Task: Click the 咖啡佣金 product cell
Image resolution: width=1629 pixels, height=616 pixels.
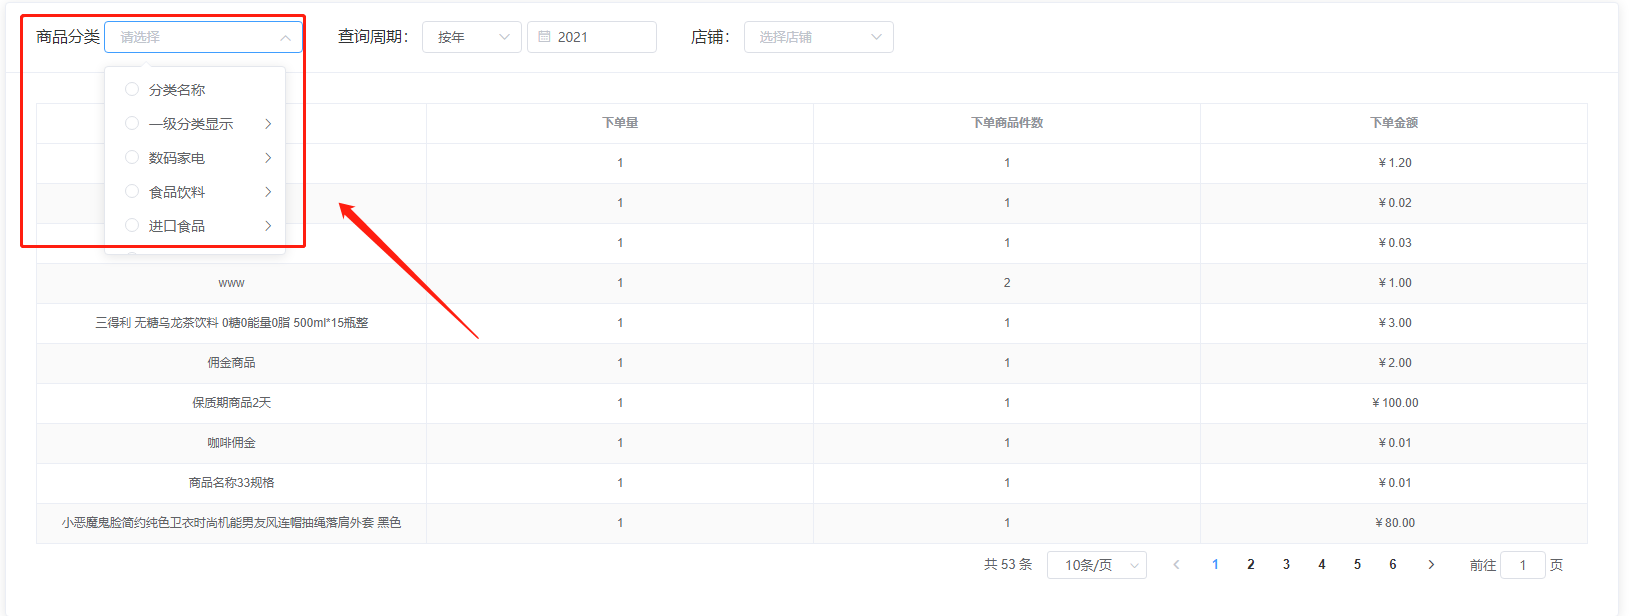Action: [x=231, y=443]
